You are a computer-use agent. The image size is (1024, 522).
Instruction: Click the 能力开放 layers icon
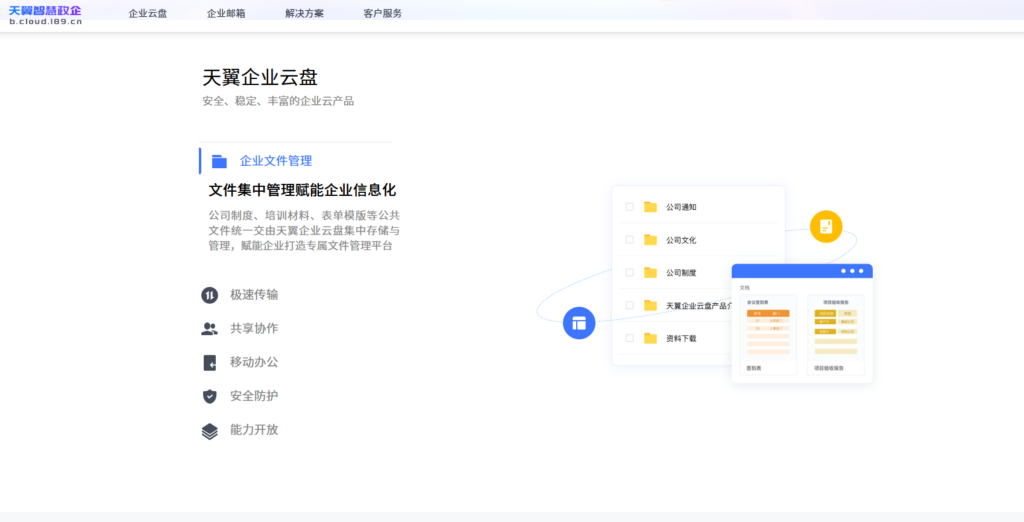[209, 431]
